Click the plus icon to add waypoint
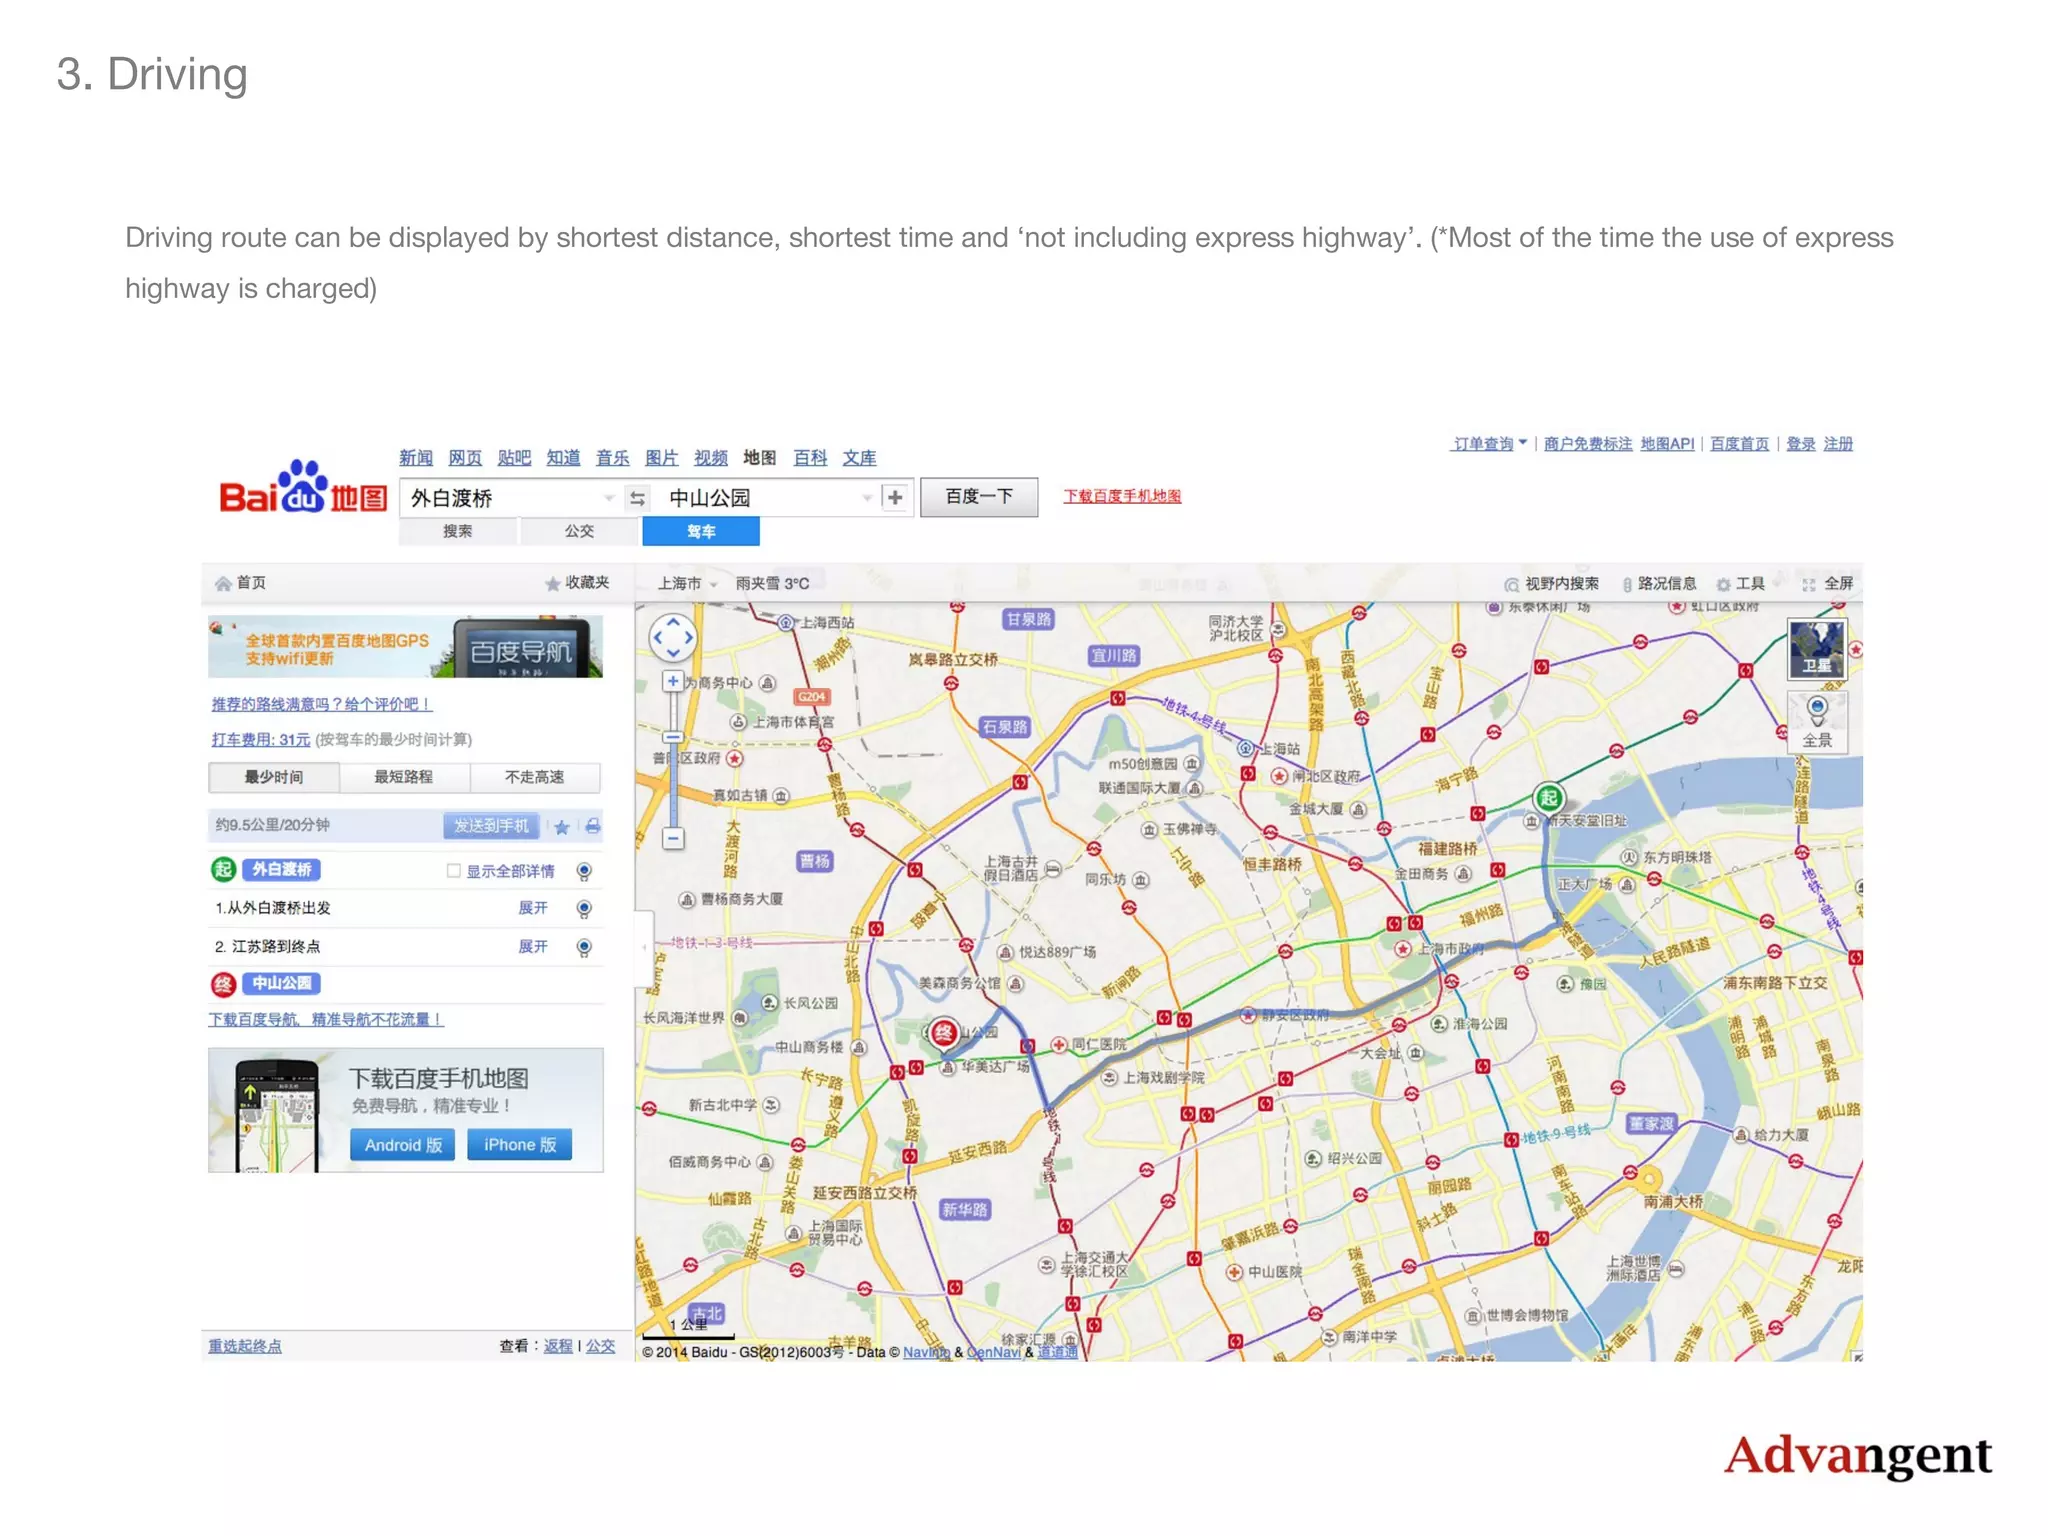 coord(895,497)
